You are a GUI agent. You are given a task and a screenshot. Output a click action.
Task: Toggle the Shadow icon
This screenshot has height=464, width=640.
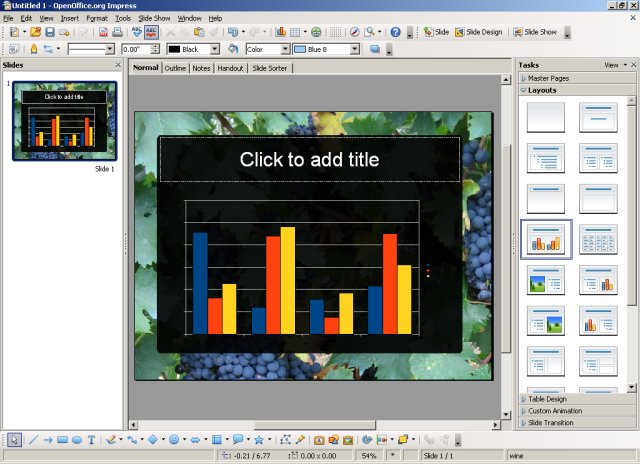375,49
